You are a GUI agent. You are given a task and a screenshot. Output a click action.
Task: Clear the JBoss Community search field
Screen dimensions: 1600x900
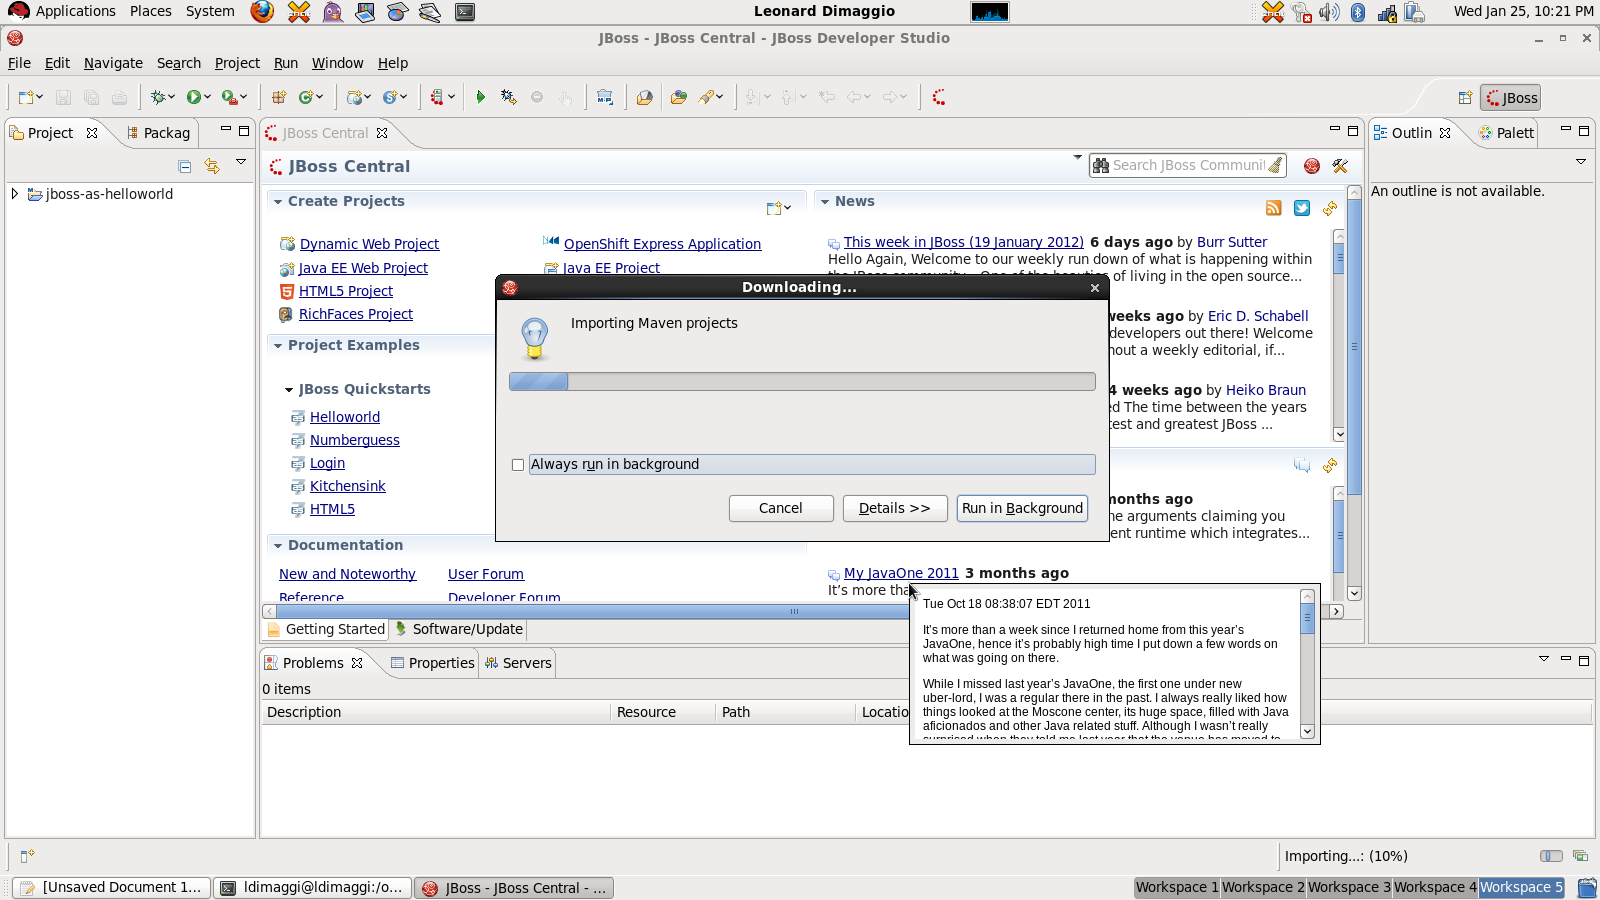click(x=1275, y=166)
